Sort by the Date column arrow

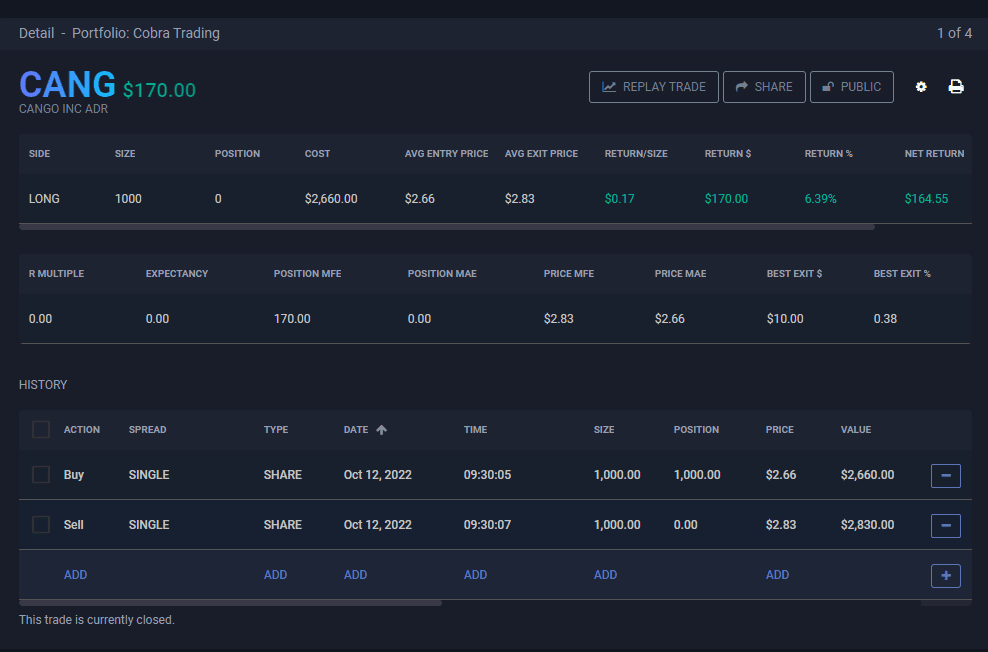[381, 430]
